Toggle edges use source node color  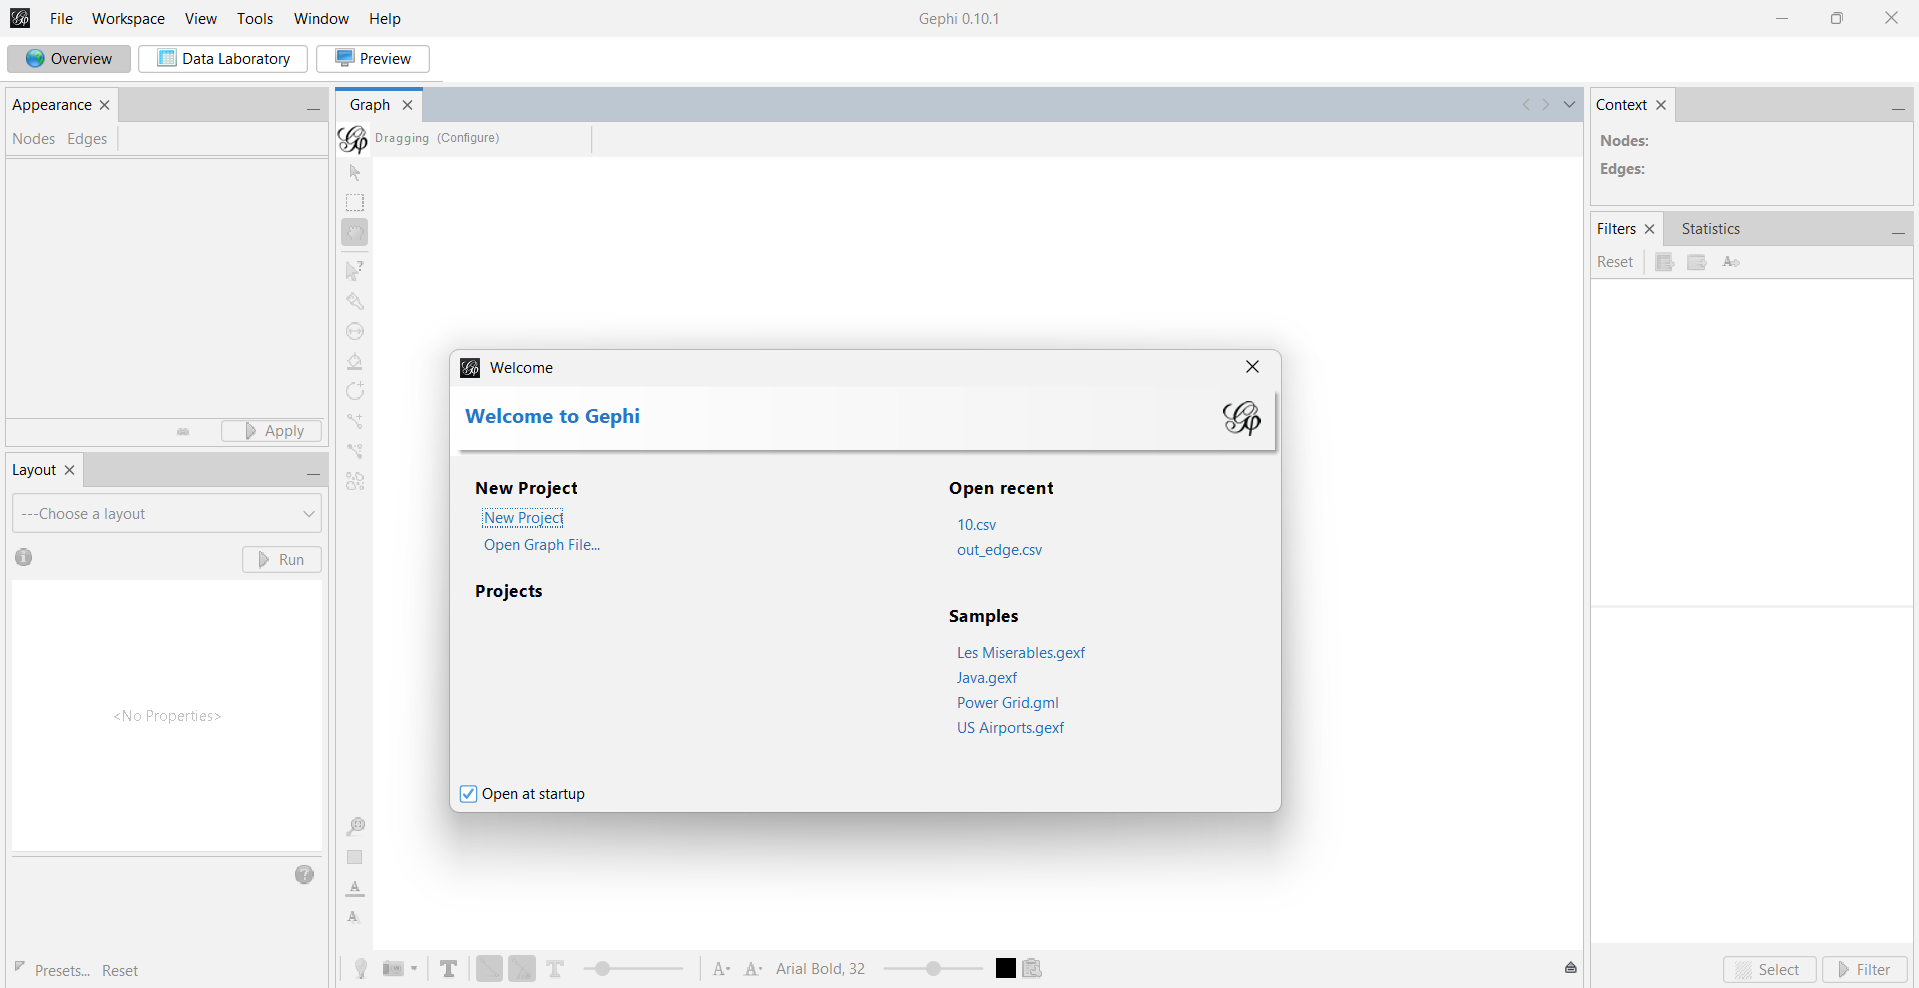[522, 968]
